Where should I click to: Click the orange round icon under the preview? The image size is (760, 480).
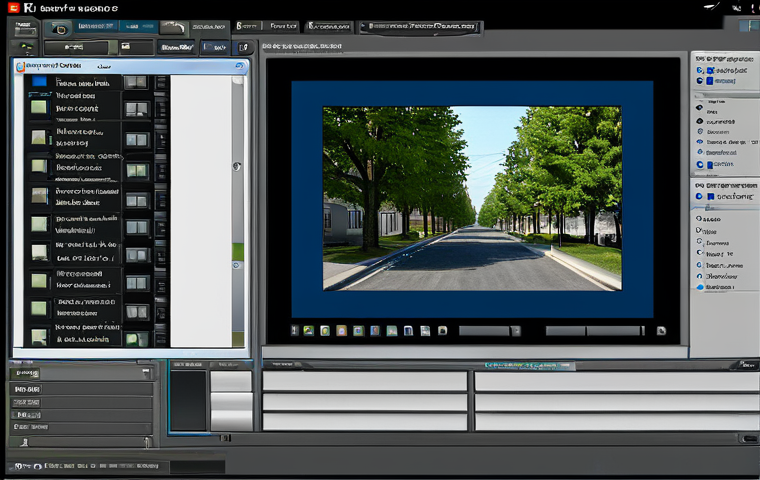(341, 331)
